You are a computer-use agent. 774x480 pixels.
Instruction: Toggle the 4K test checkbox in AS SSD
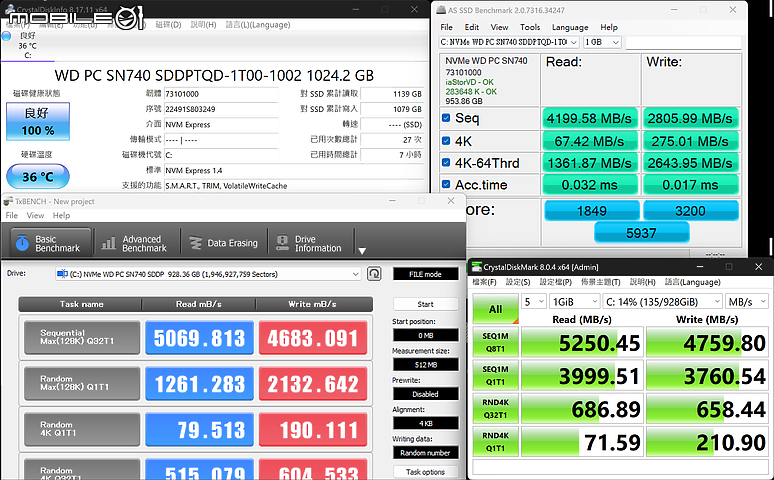[446, 141]
